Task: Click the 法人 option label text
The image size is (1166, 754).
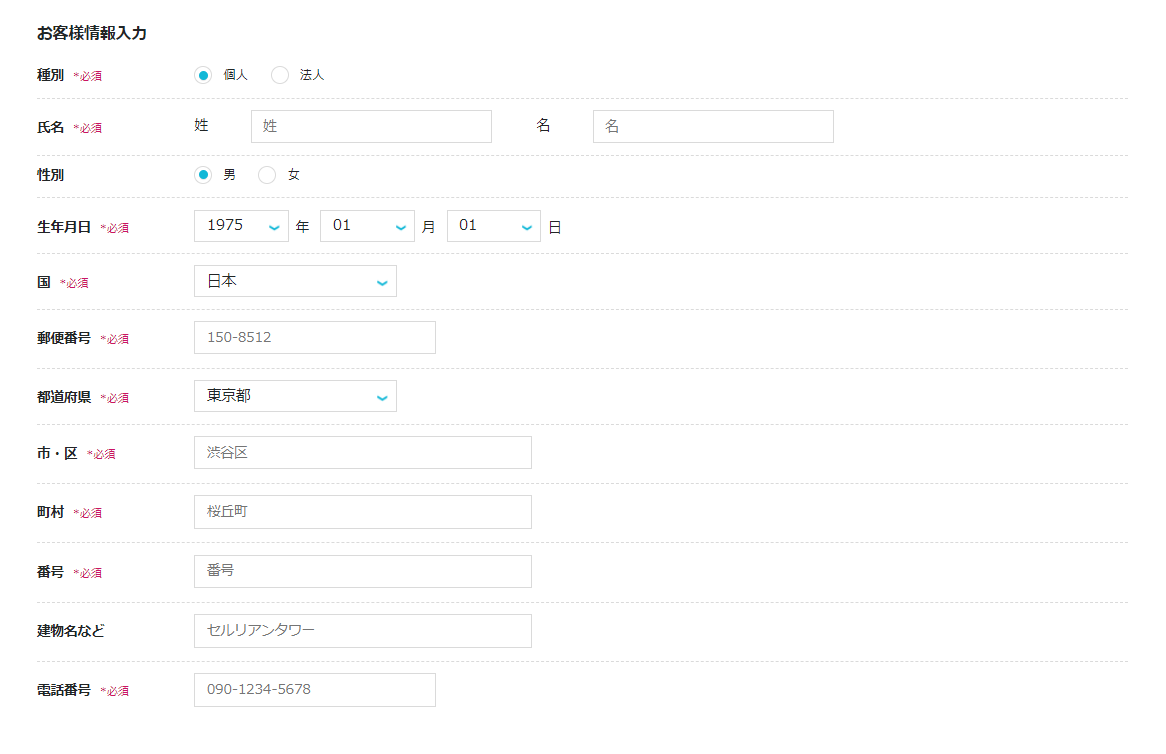Action: pyautogui.click(x=312, y=75)
